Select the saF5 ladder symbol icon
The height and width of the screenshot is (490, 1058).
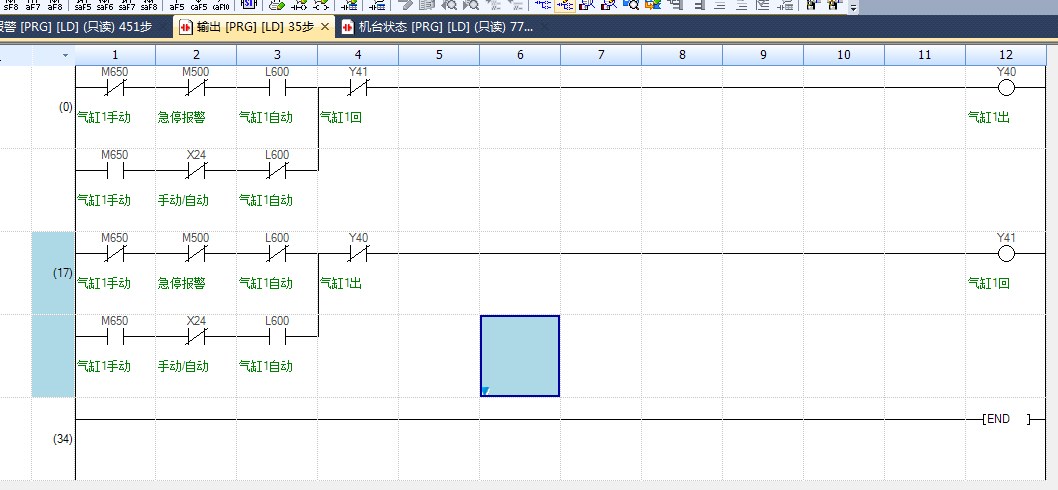[82, 5]
